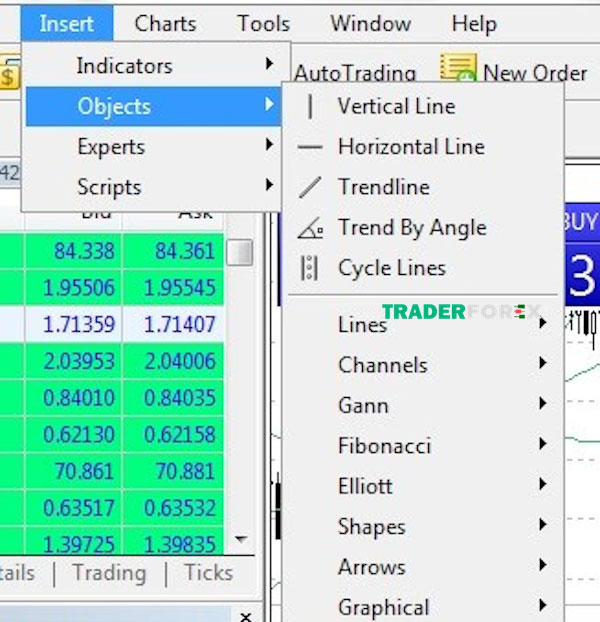Select ask value 2.04006
600x622 pixels.
[180, 361]
